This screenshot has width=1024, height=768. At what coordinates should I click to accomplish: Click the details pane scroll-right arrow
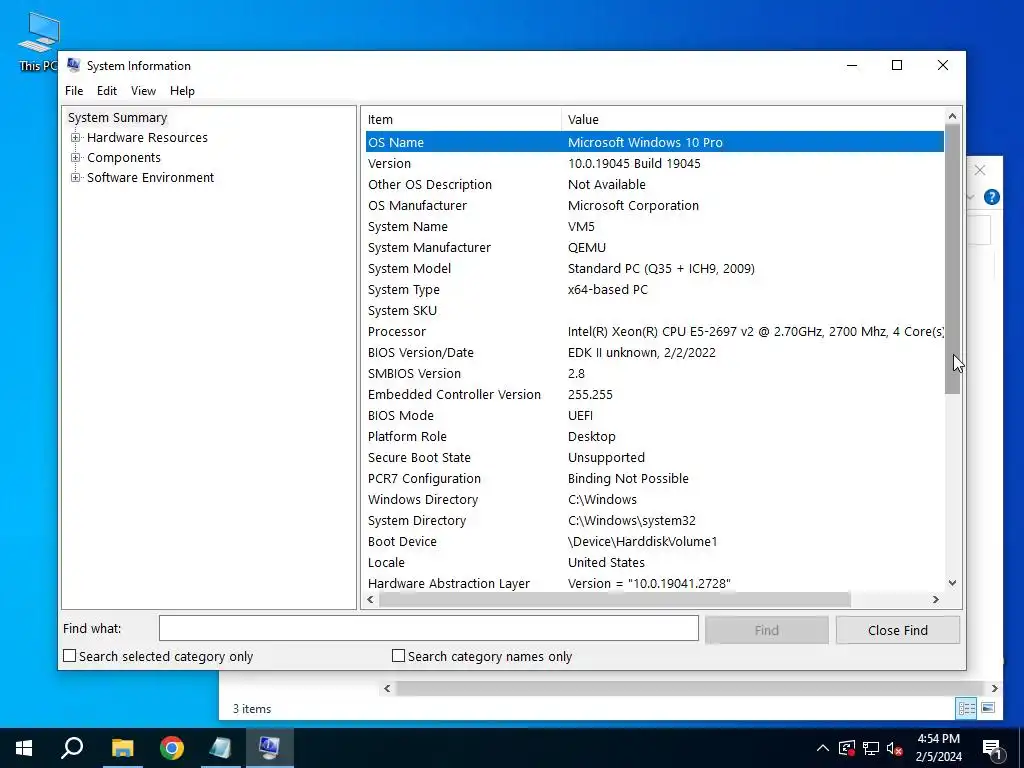point(936,600)
